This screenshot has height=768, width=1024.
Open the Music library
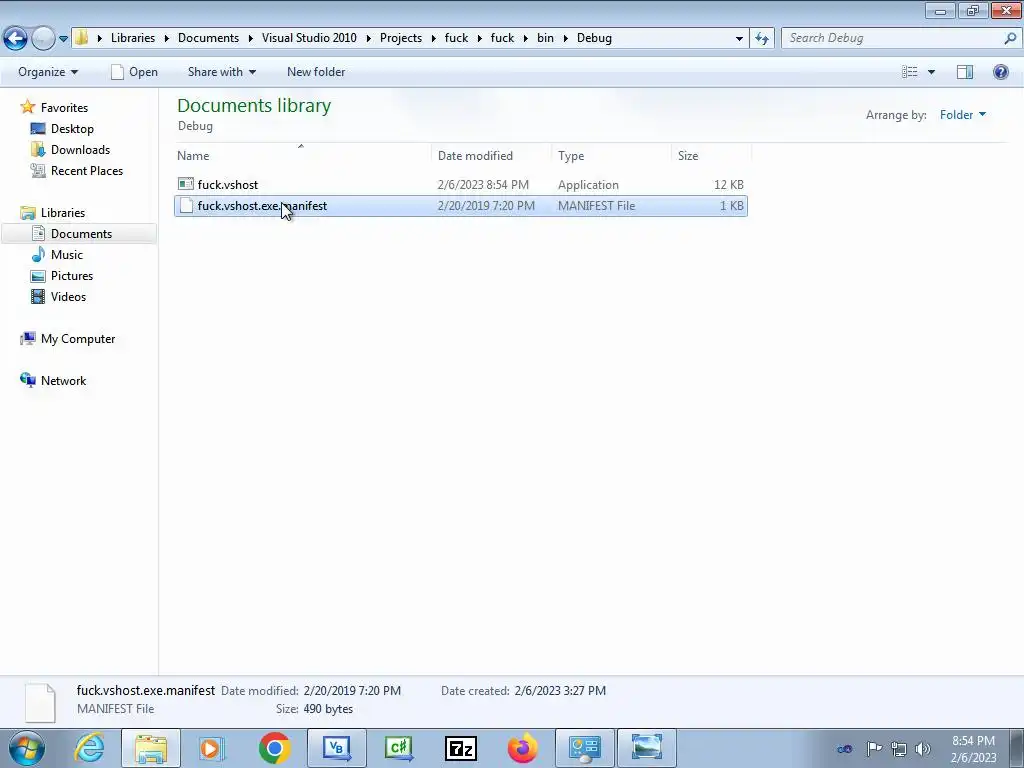[67, 255]
